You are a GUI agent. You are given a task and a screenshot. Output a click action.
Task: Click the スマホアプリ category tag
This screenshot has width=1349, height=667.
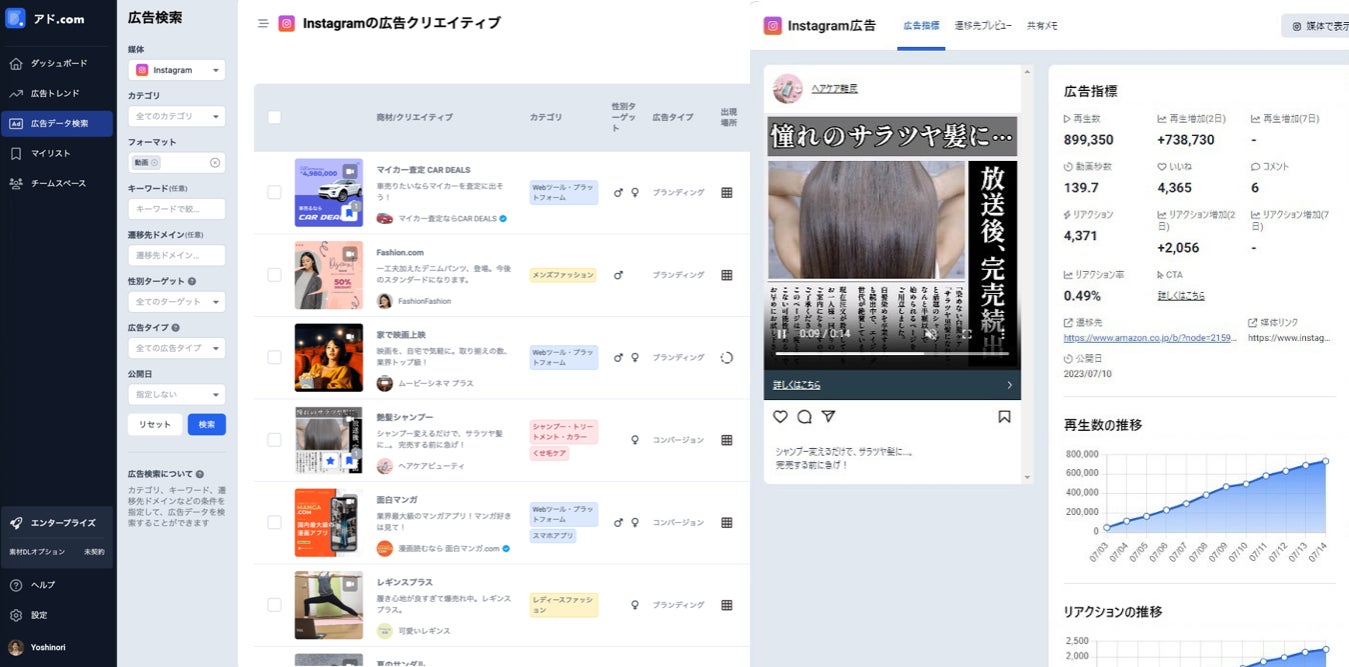(553, 536)
